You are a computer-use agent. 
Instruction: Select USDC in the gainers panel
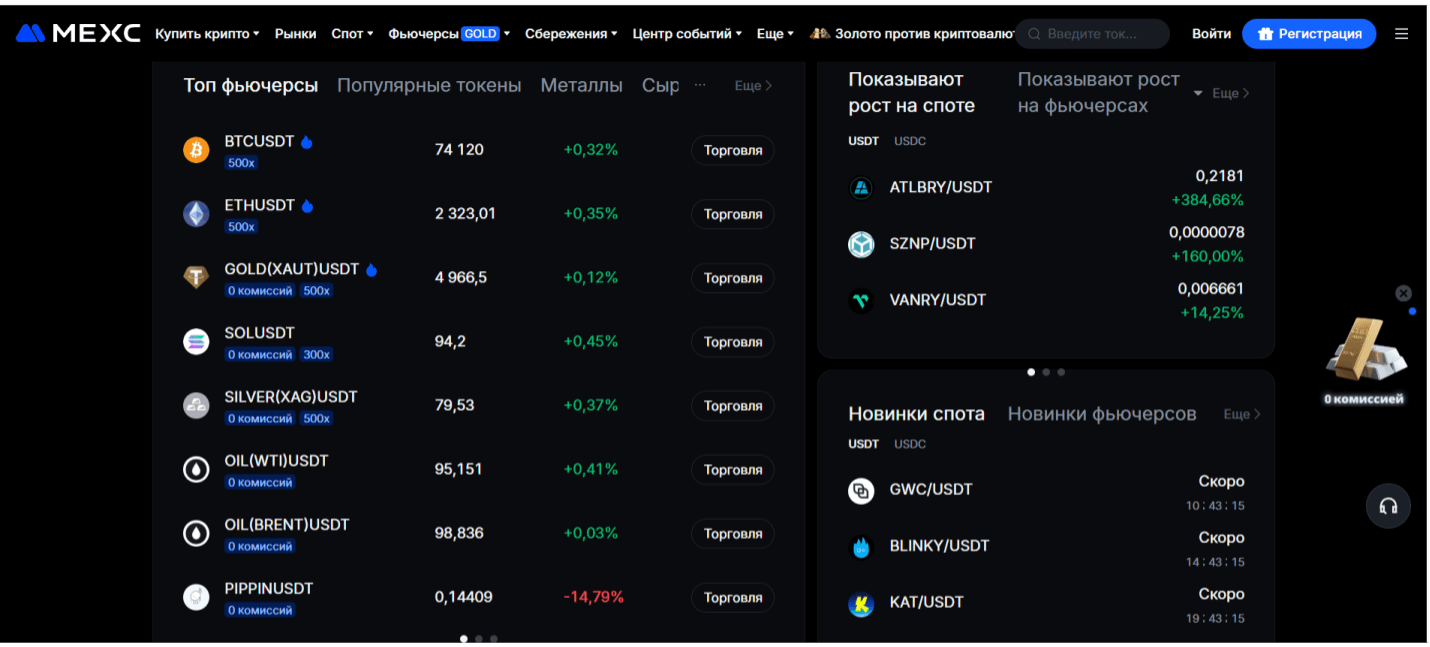pos(910,141)
